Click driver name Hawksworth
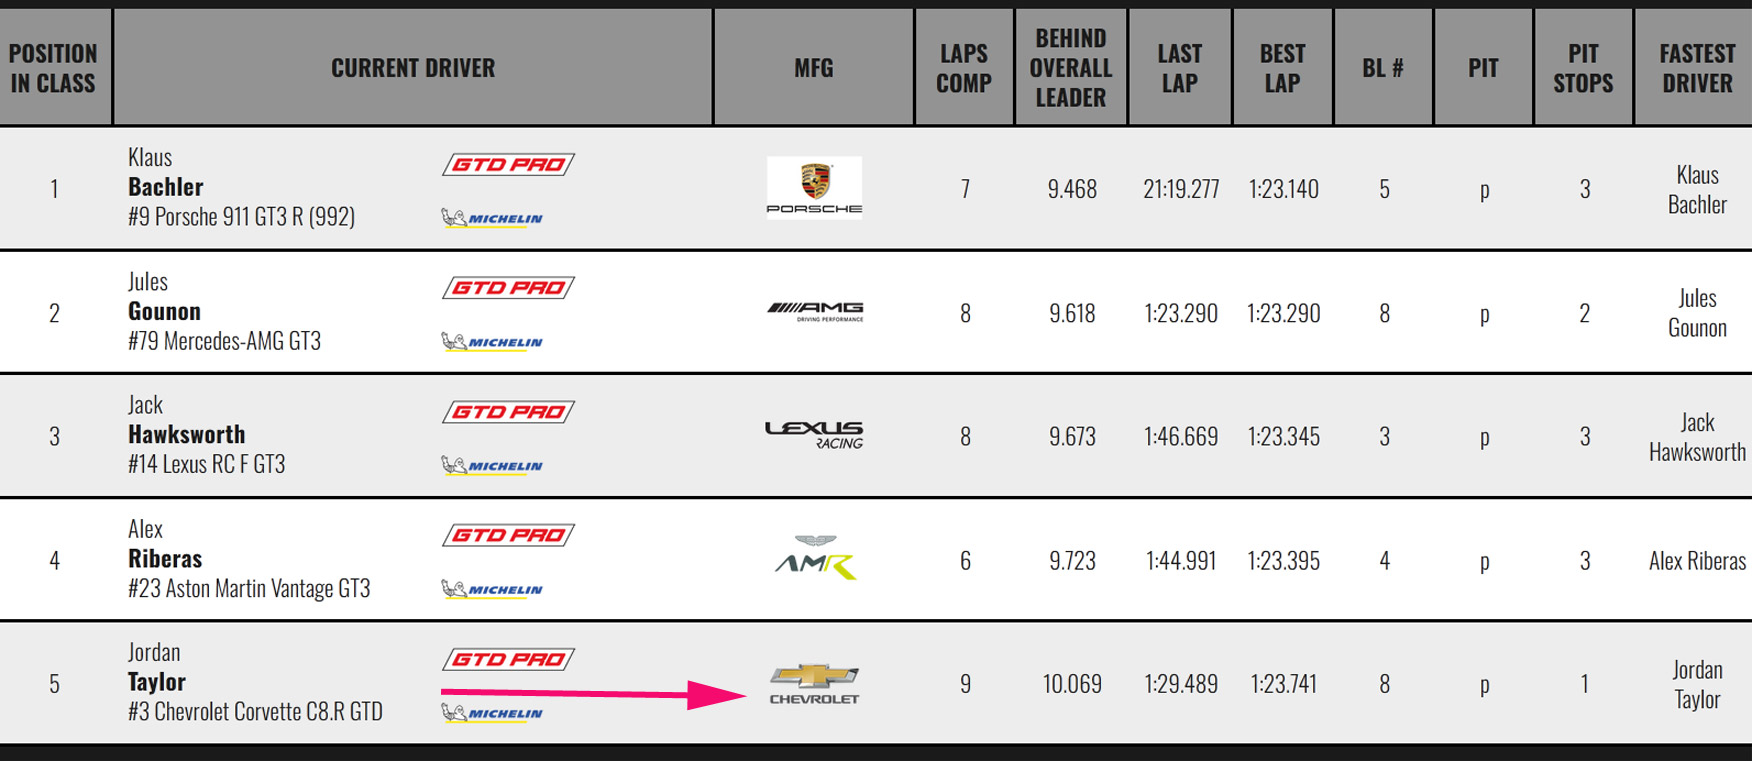Viewport: 1752px width, 761px height. [x=187, y=434]
